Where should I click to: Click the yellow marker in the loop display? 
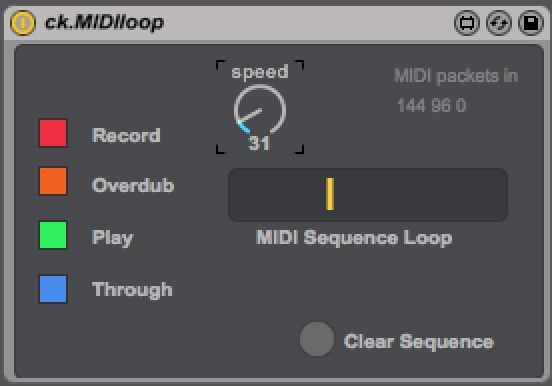tap(330, 194)
